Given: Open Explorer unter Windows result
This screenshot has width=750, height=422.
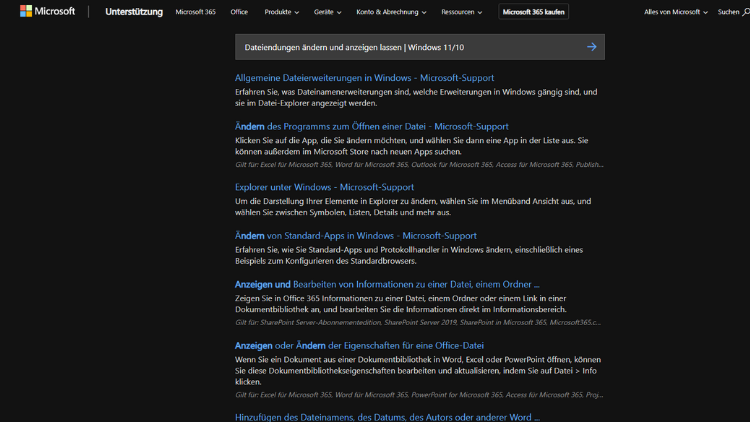Looking at the screenshot, I should point(324,187).
